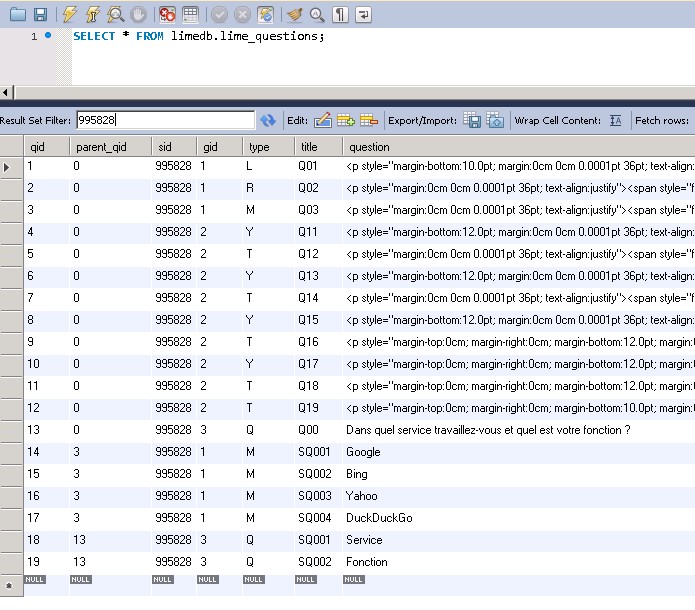This screenshot has height=610, width=695.
Task: Execute the query with the lightning bolt
Action: coord(69,14)
